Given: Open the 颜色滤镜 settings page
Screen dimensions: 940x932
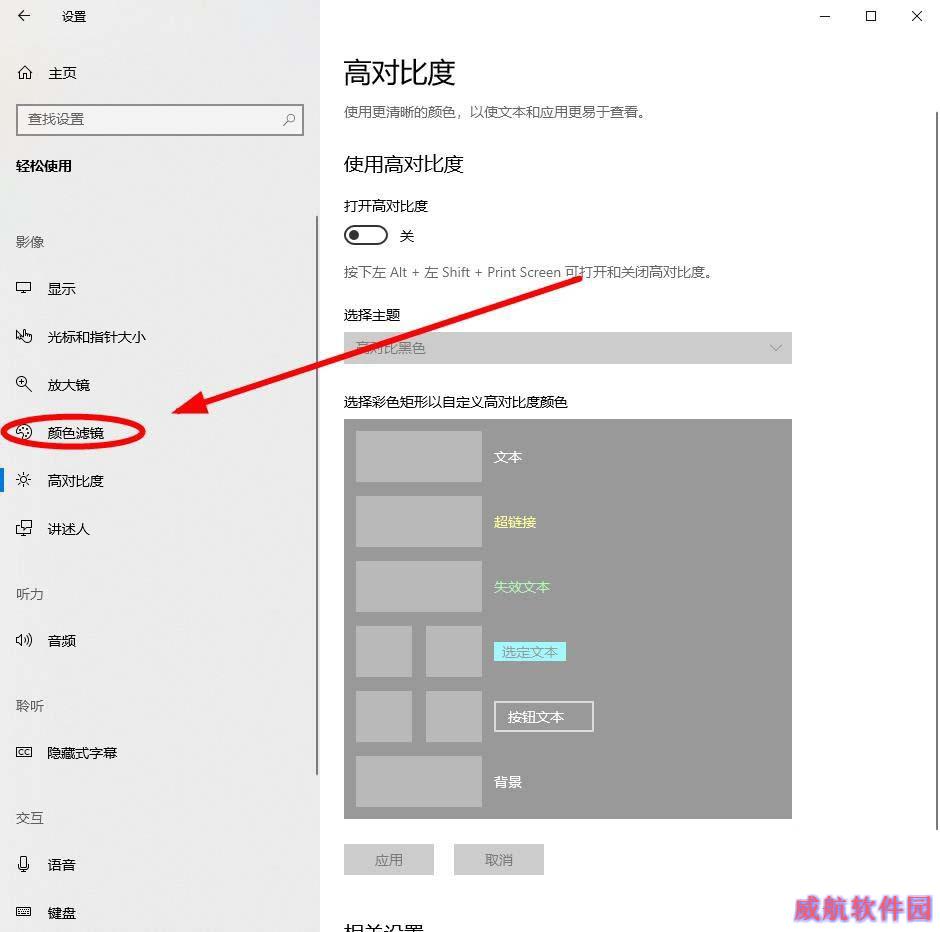Looking at the screenshot, I should pyautogui.click(x=76, y=433).
